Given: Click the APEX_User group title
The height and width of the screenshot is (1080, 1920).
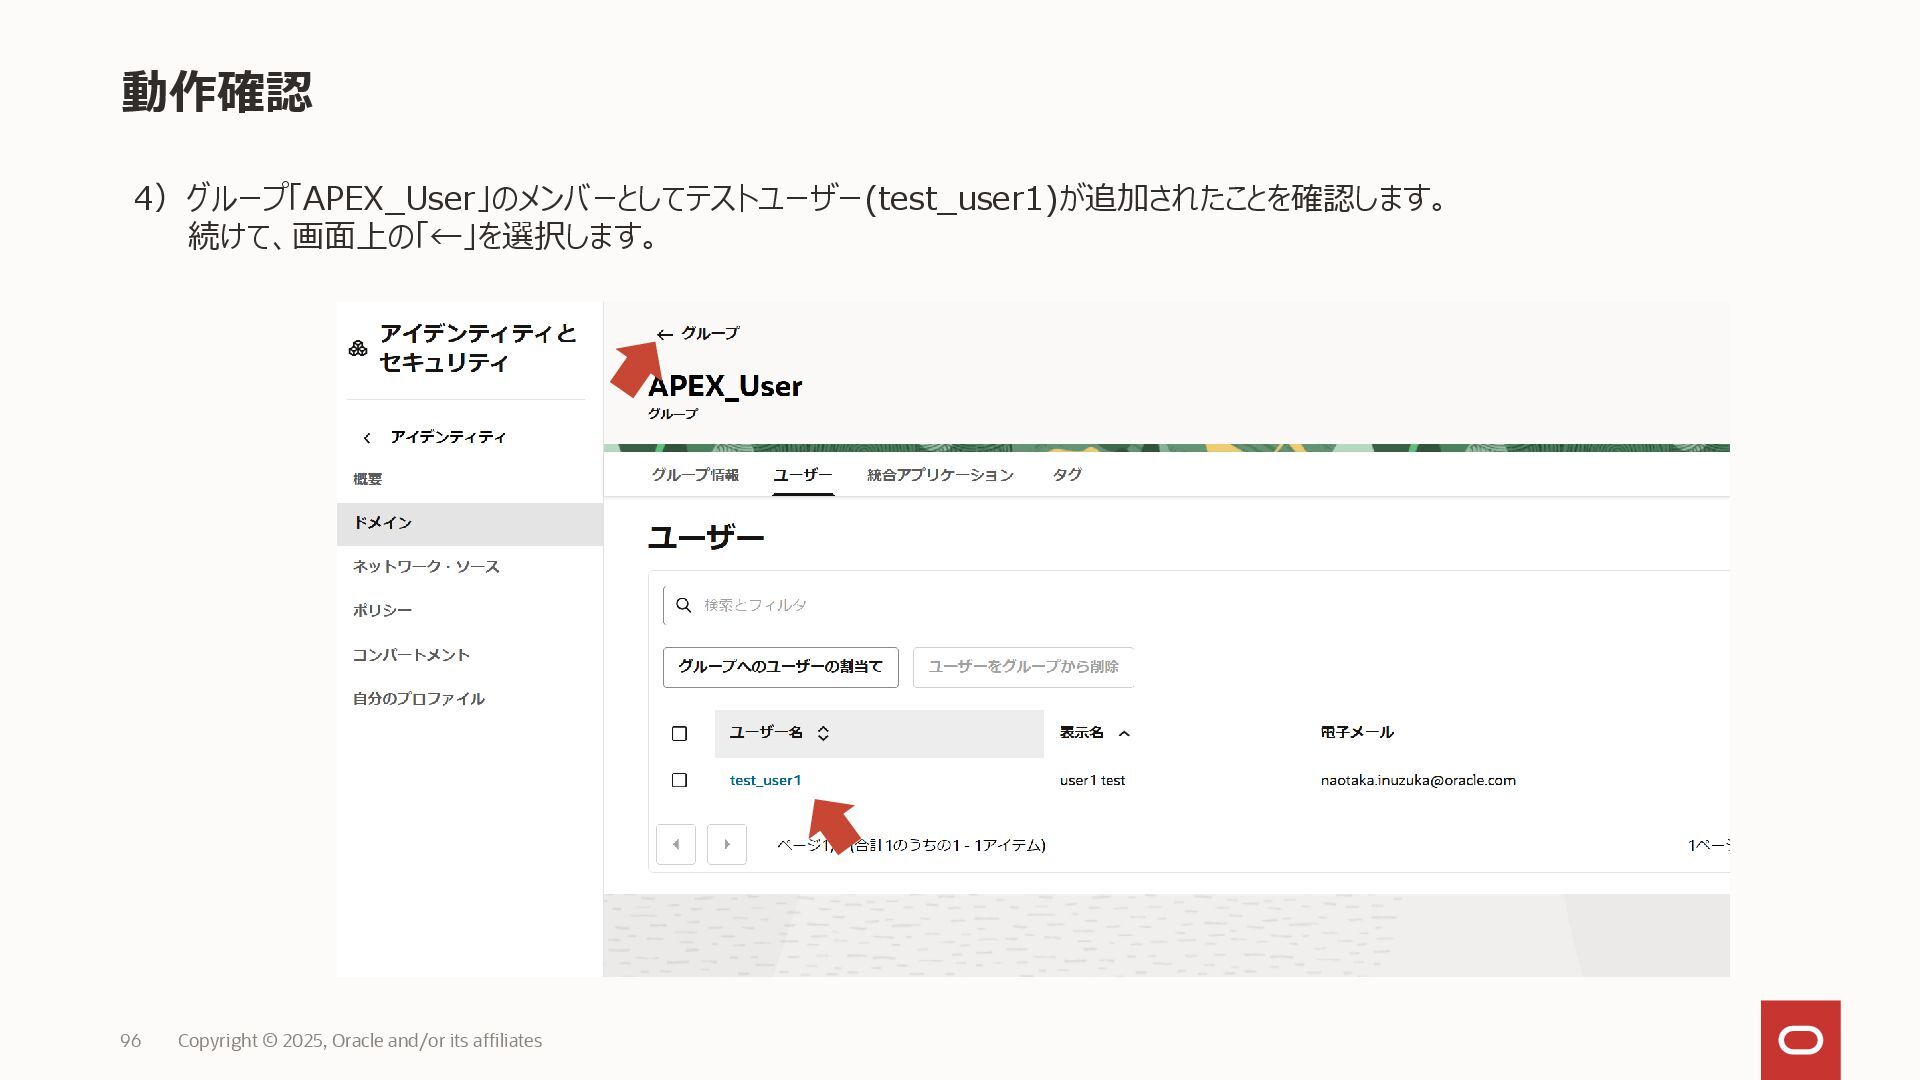Looking at the screenshot, I should [x=725, y=386].
